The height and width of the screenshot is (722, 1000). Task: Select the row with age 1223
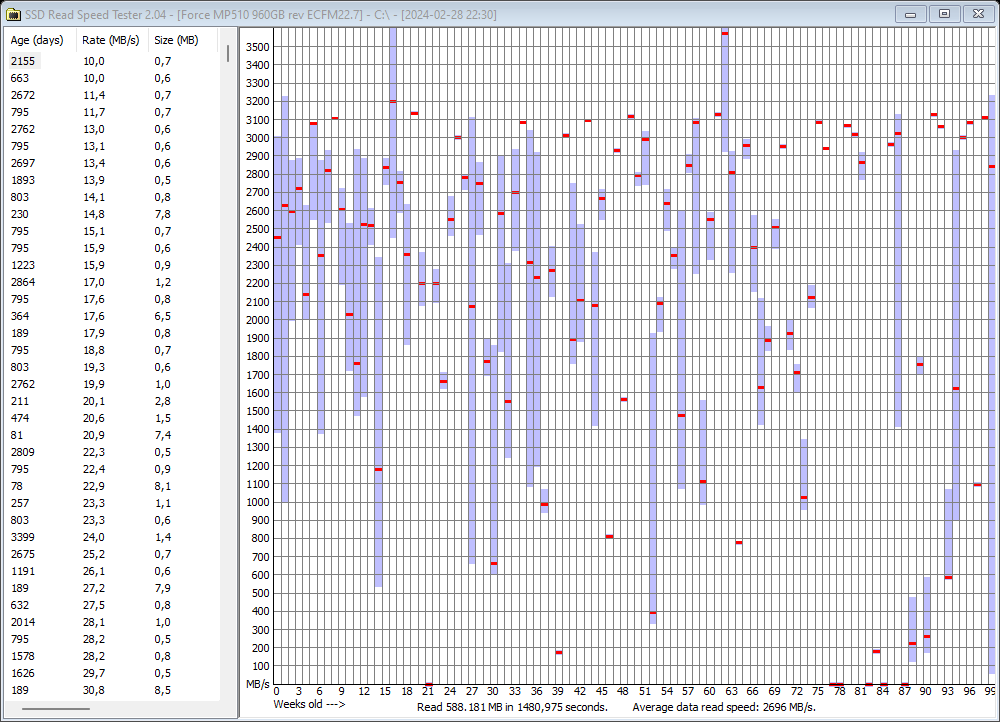pos(112,265)
